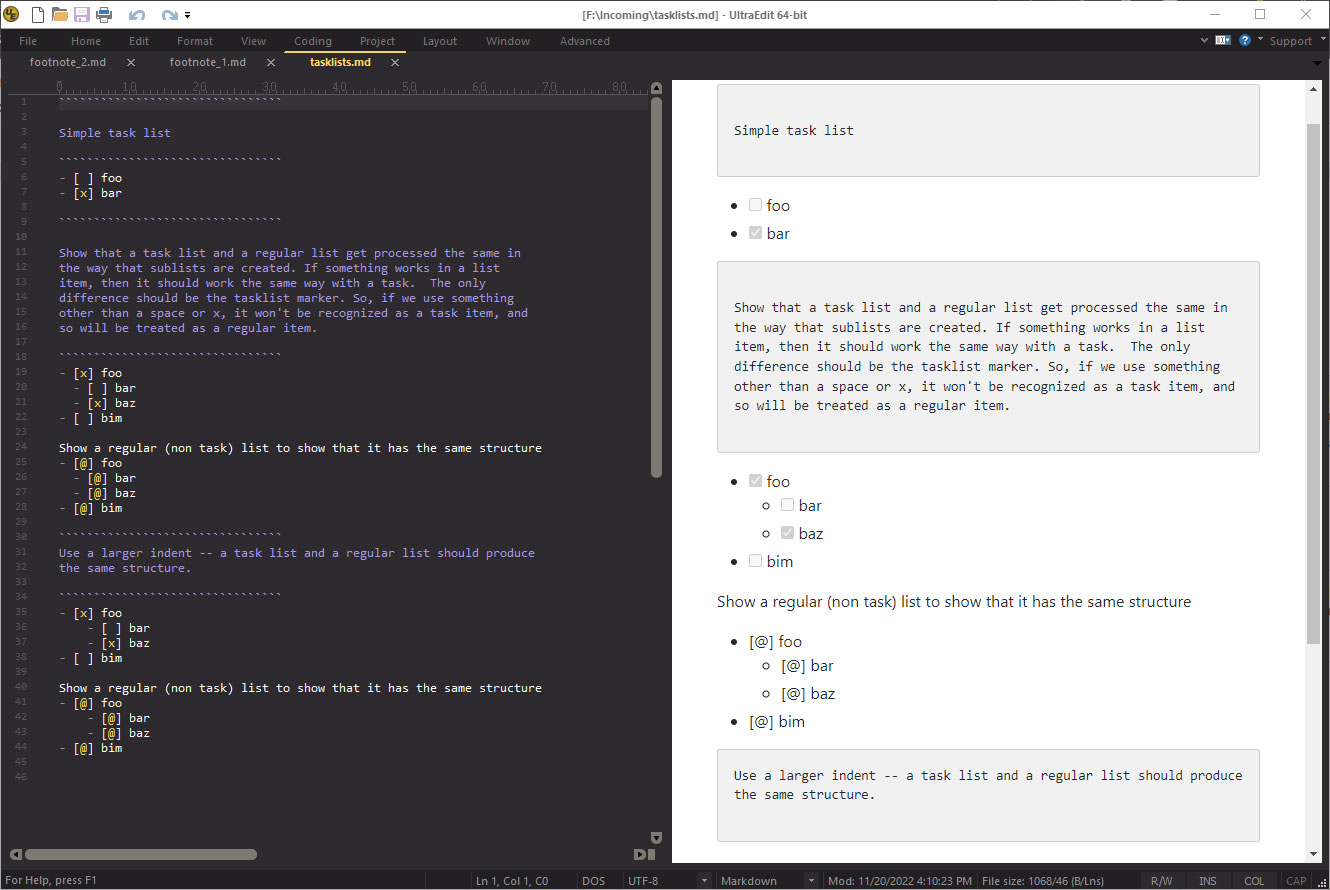The image size is (1330, 890).
Task: Close the footnote_1.md tab
Action: coord(270,62)
